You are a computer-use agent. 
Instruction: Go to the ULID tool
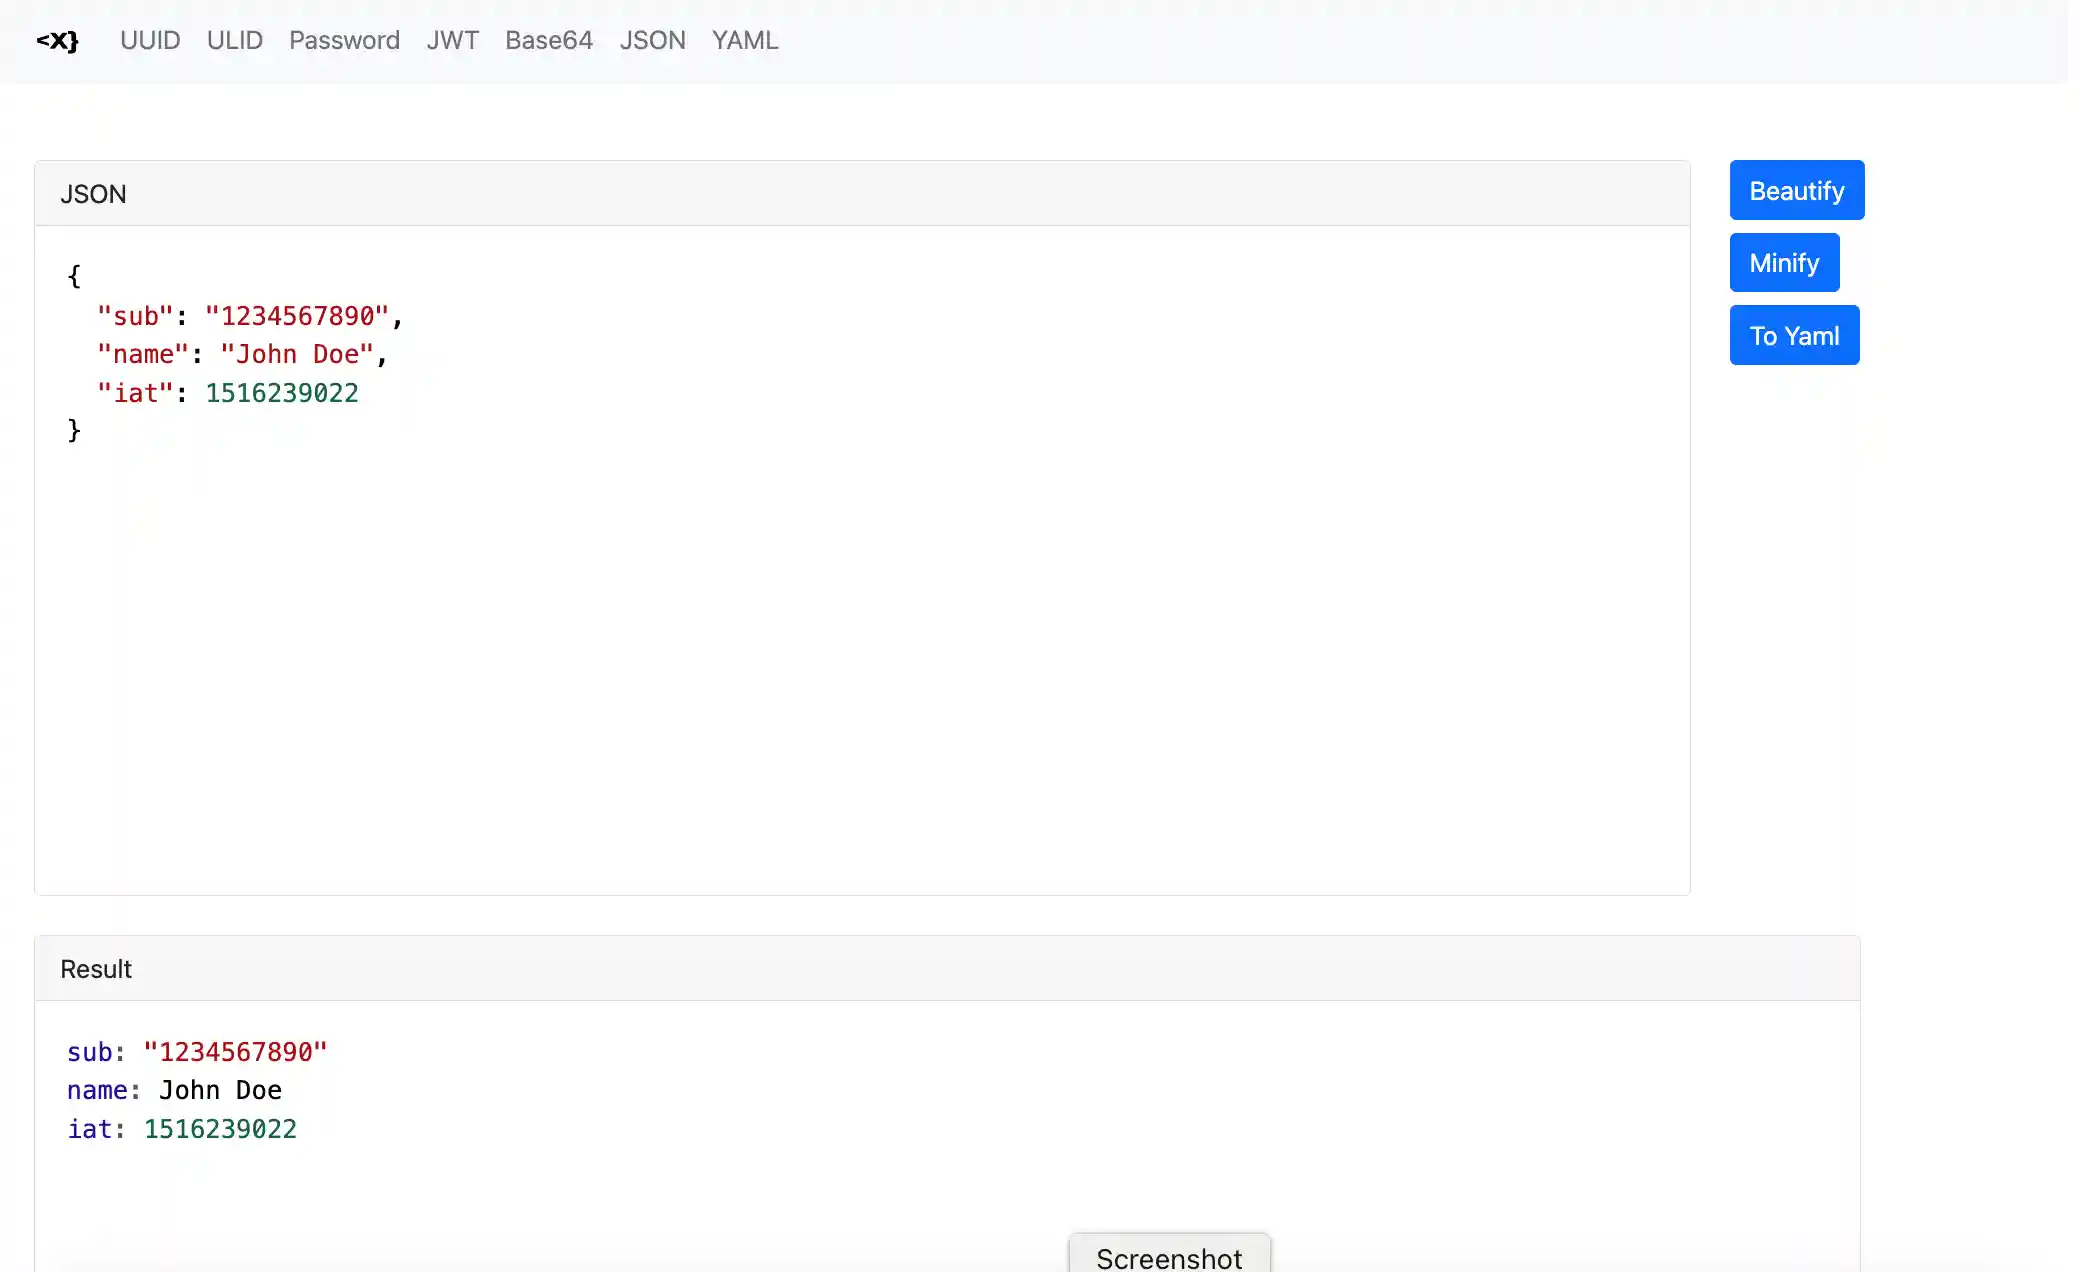coord(234,40)
